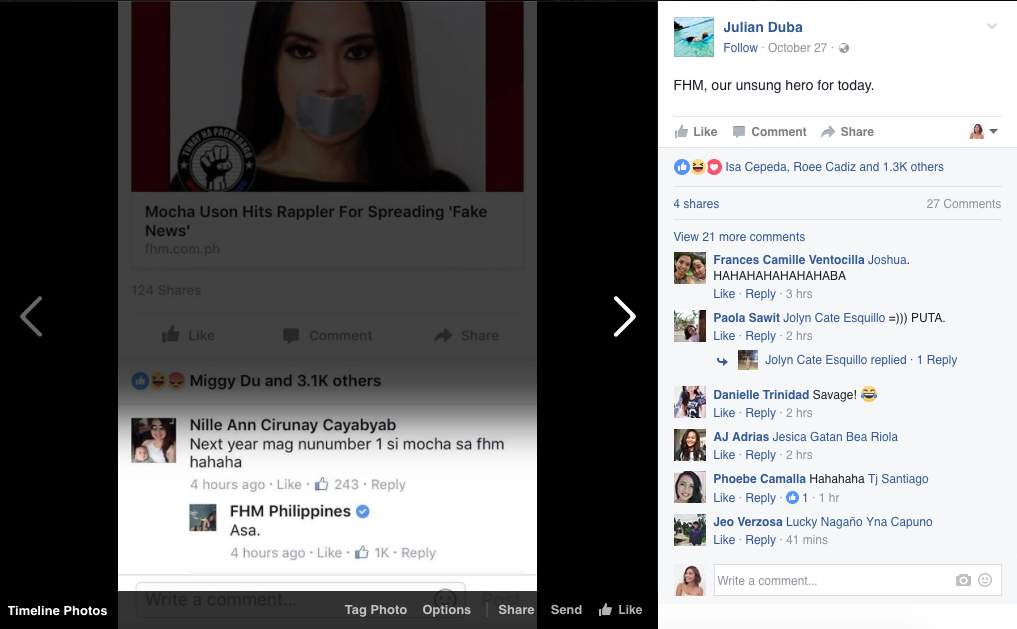The width and height of the screenshot is (1017, 629).
Task: Open Phoebe Camalla's profile
Action: click(x=760, y=479)
